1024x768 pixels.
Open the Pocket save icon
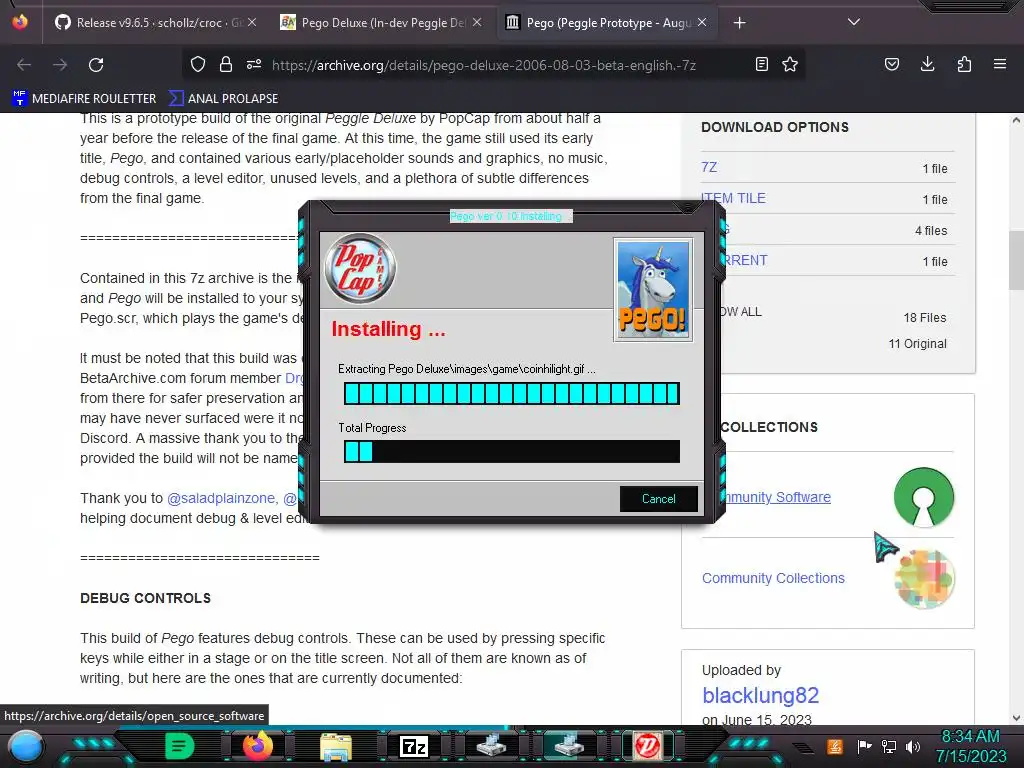coord(892,64)
